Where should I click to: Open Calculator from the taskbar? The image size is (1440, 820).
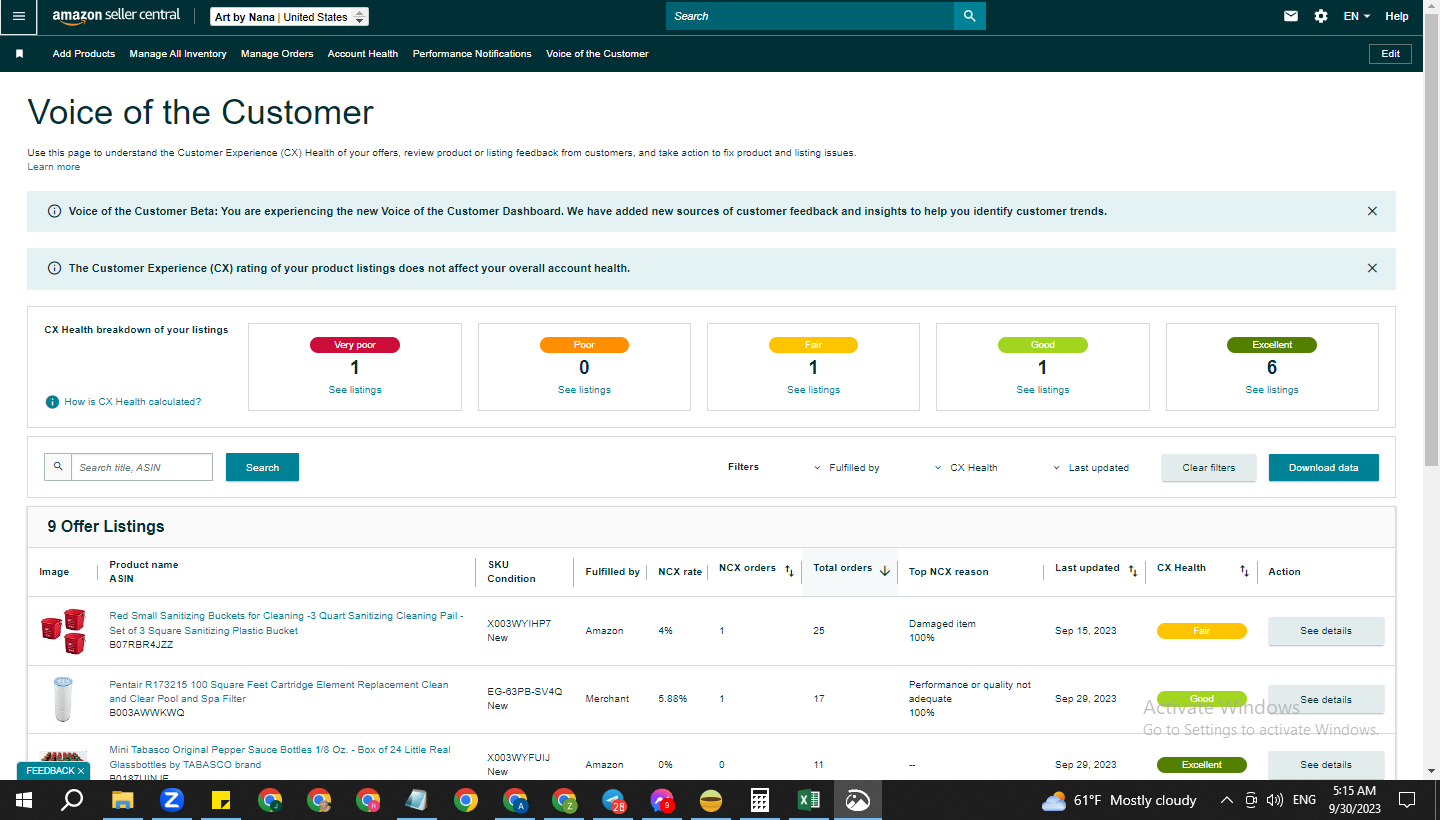click(x=760, y=800)
